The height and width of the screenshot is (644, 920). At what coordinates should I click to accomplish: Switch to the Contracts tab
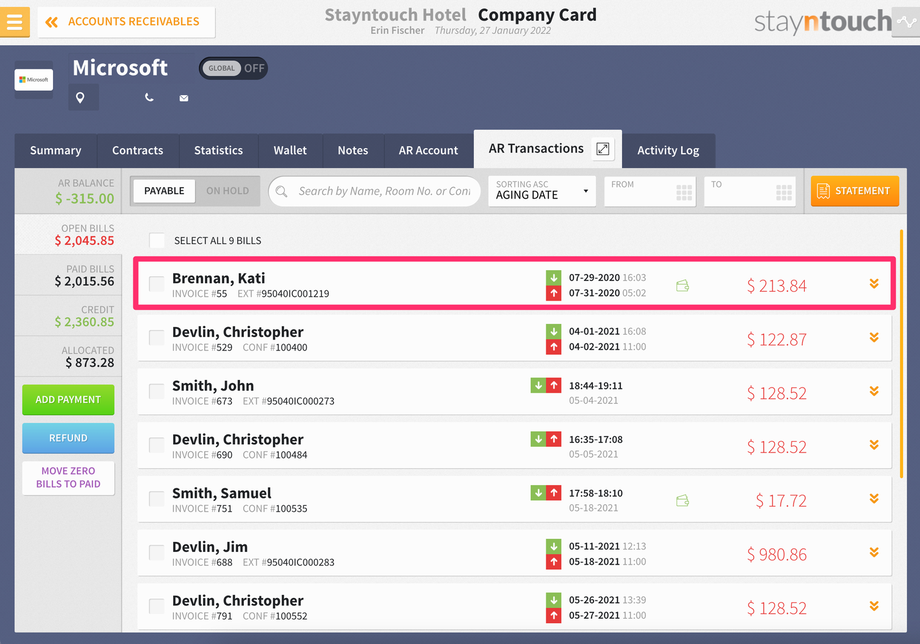click(x=138, y=151)
